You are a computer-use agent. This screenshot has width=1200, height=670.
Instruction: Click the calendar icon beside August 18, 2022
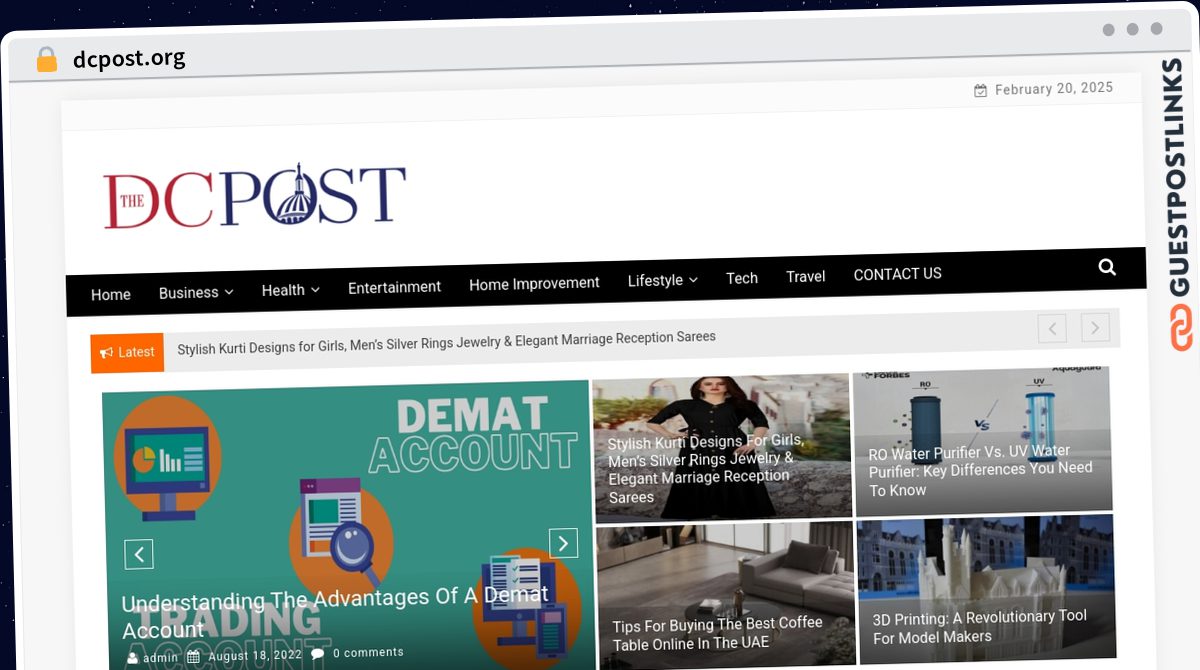(x=194, y=657)
